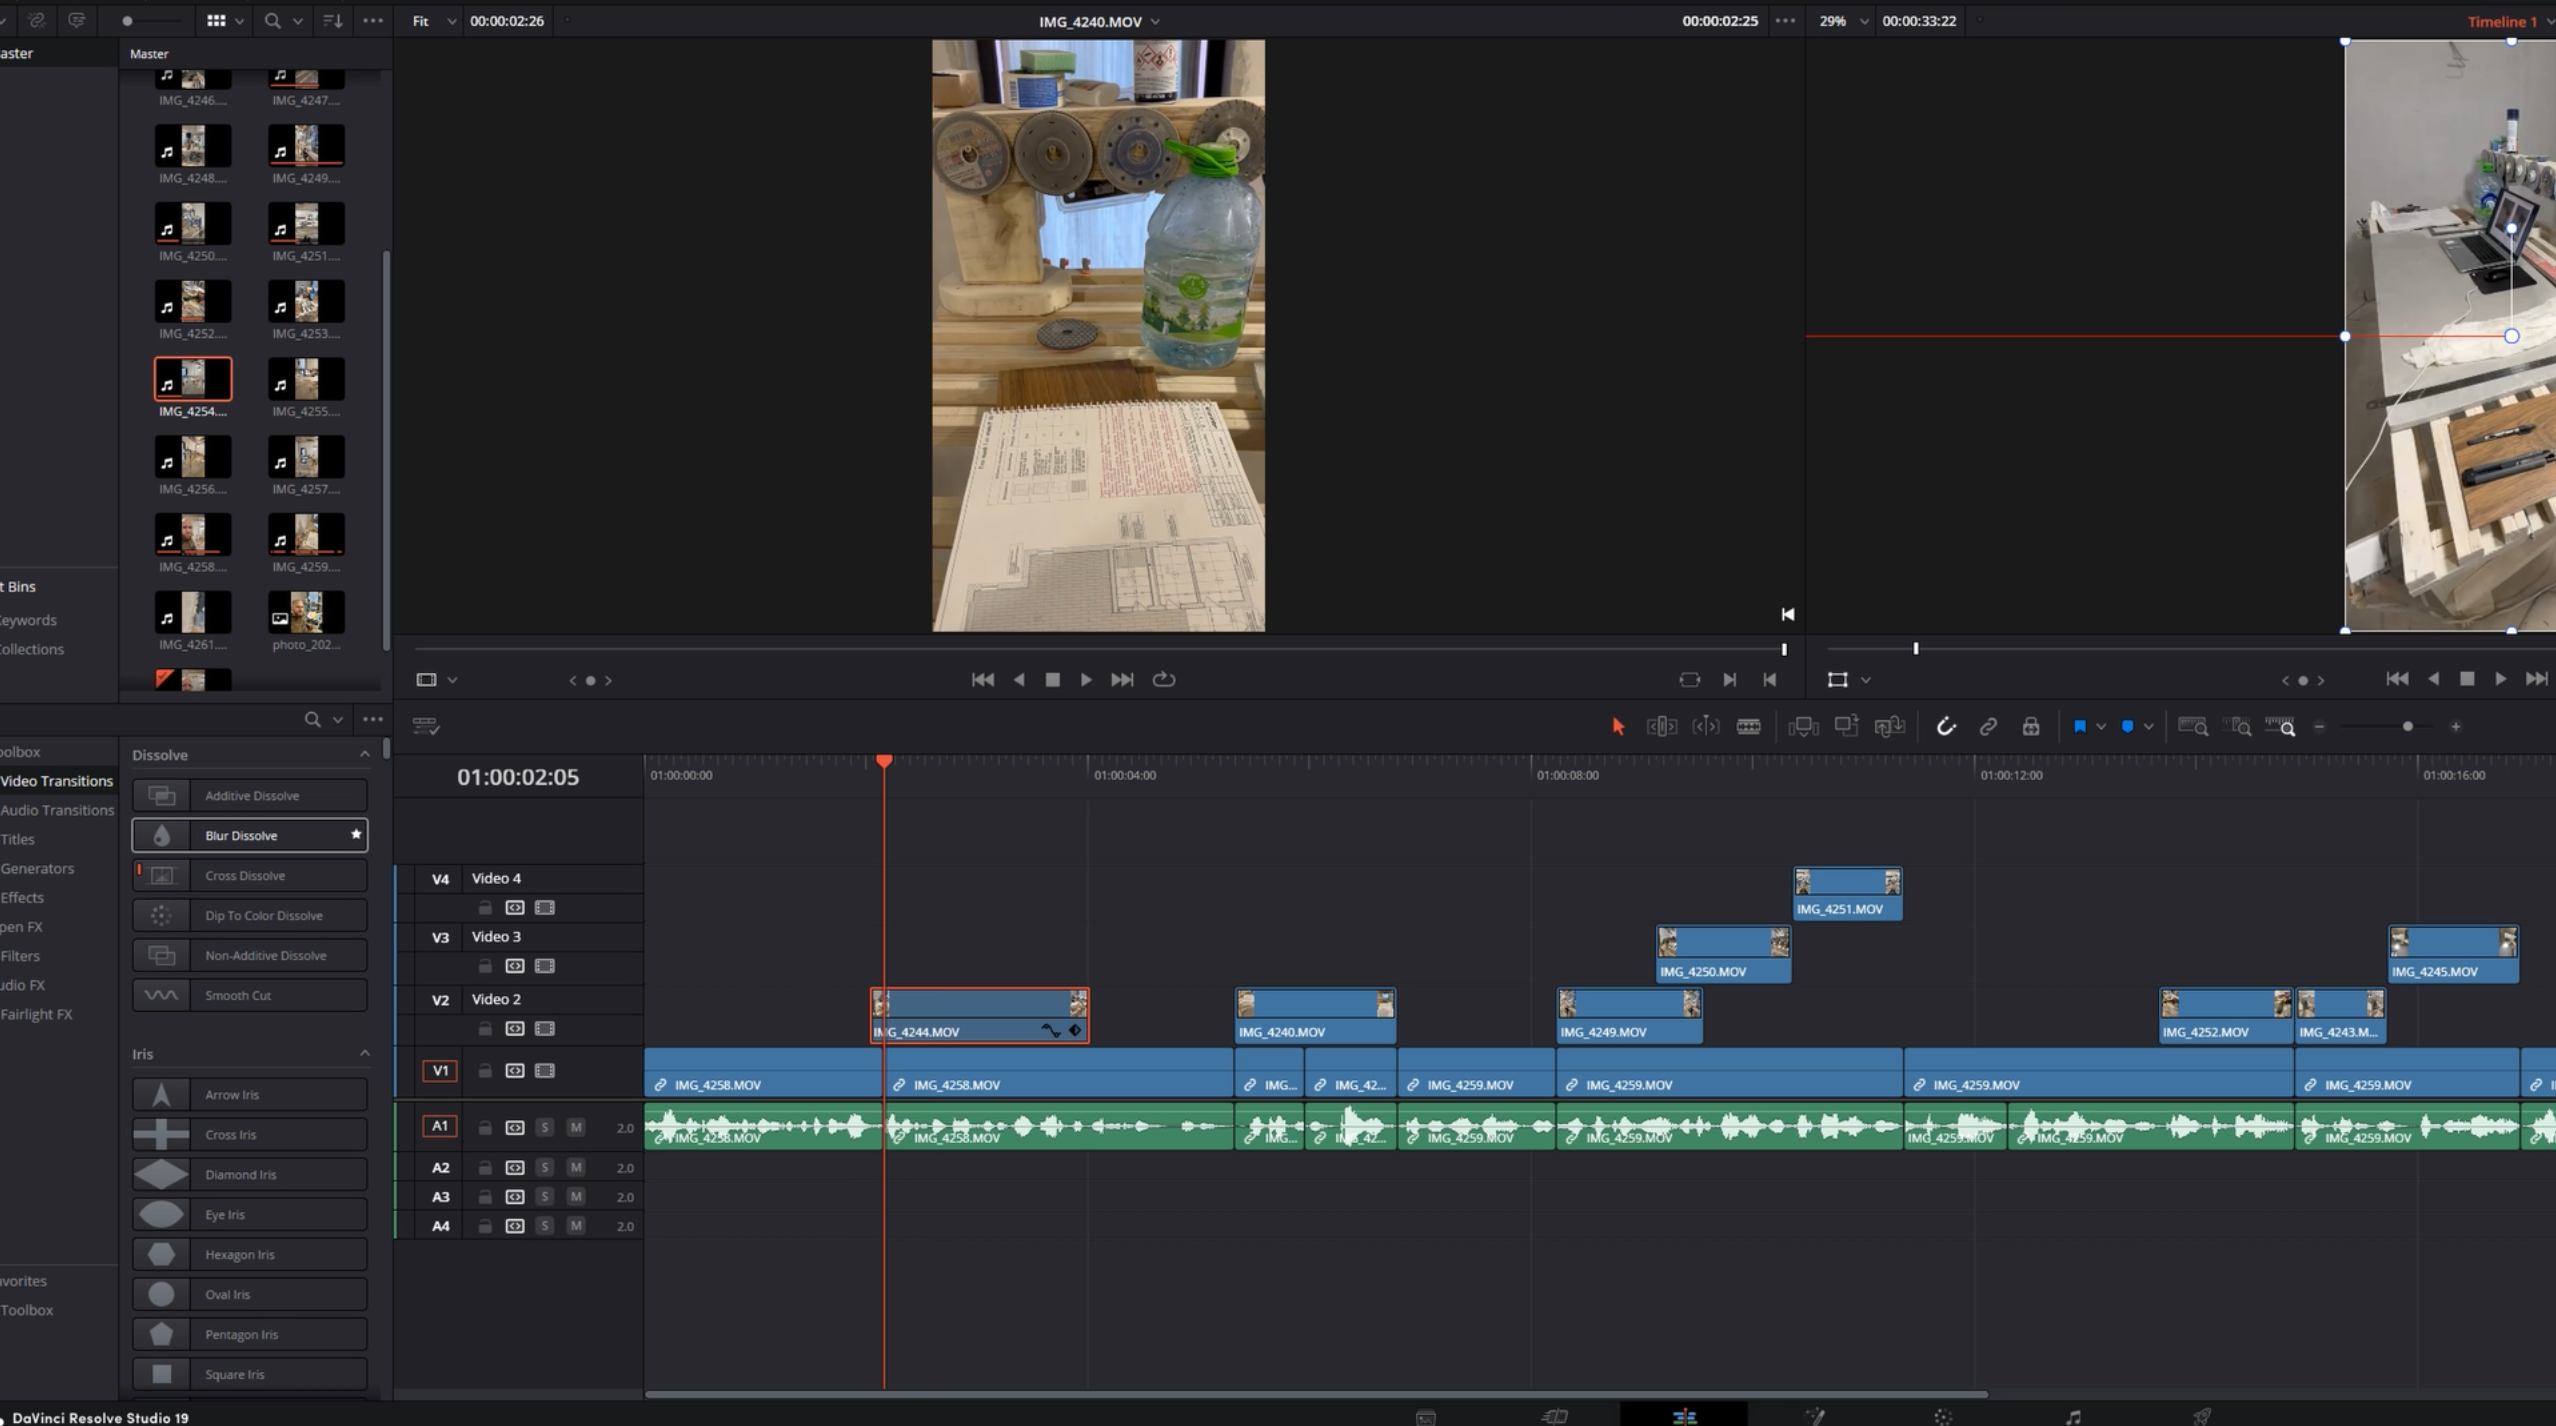The height and width of the screenshot is (1426, 2556).
Task: Open Audio Transitions category
Action: click(57, 810)
